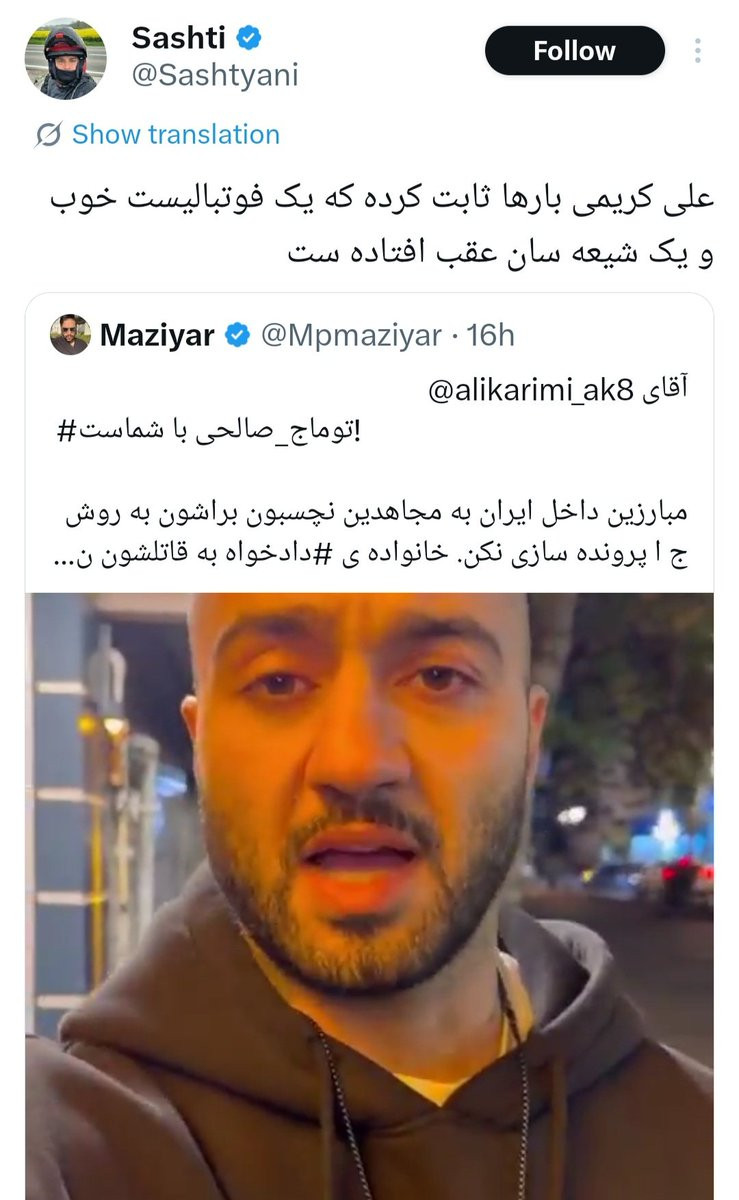Image resolution: width=739 pixels, height=1200 pixels.
Task: Select the Sashti display name
Action: click(180, 38)
